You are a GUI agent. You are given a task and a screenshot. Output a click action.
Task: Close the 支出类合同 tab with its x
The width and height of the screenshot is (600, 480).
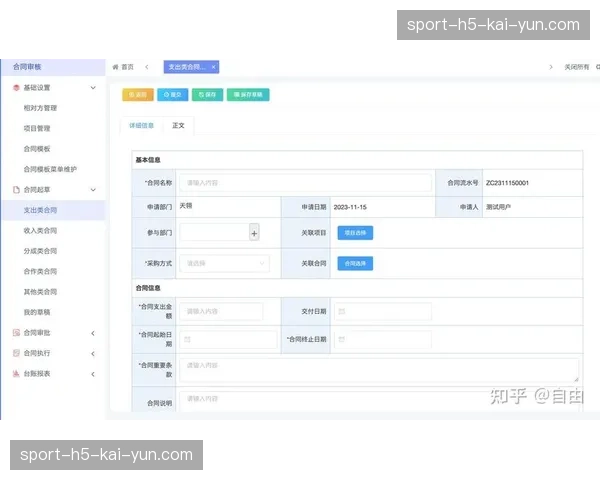[x=214, y=67]
